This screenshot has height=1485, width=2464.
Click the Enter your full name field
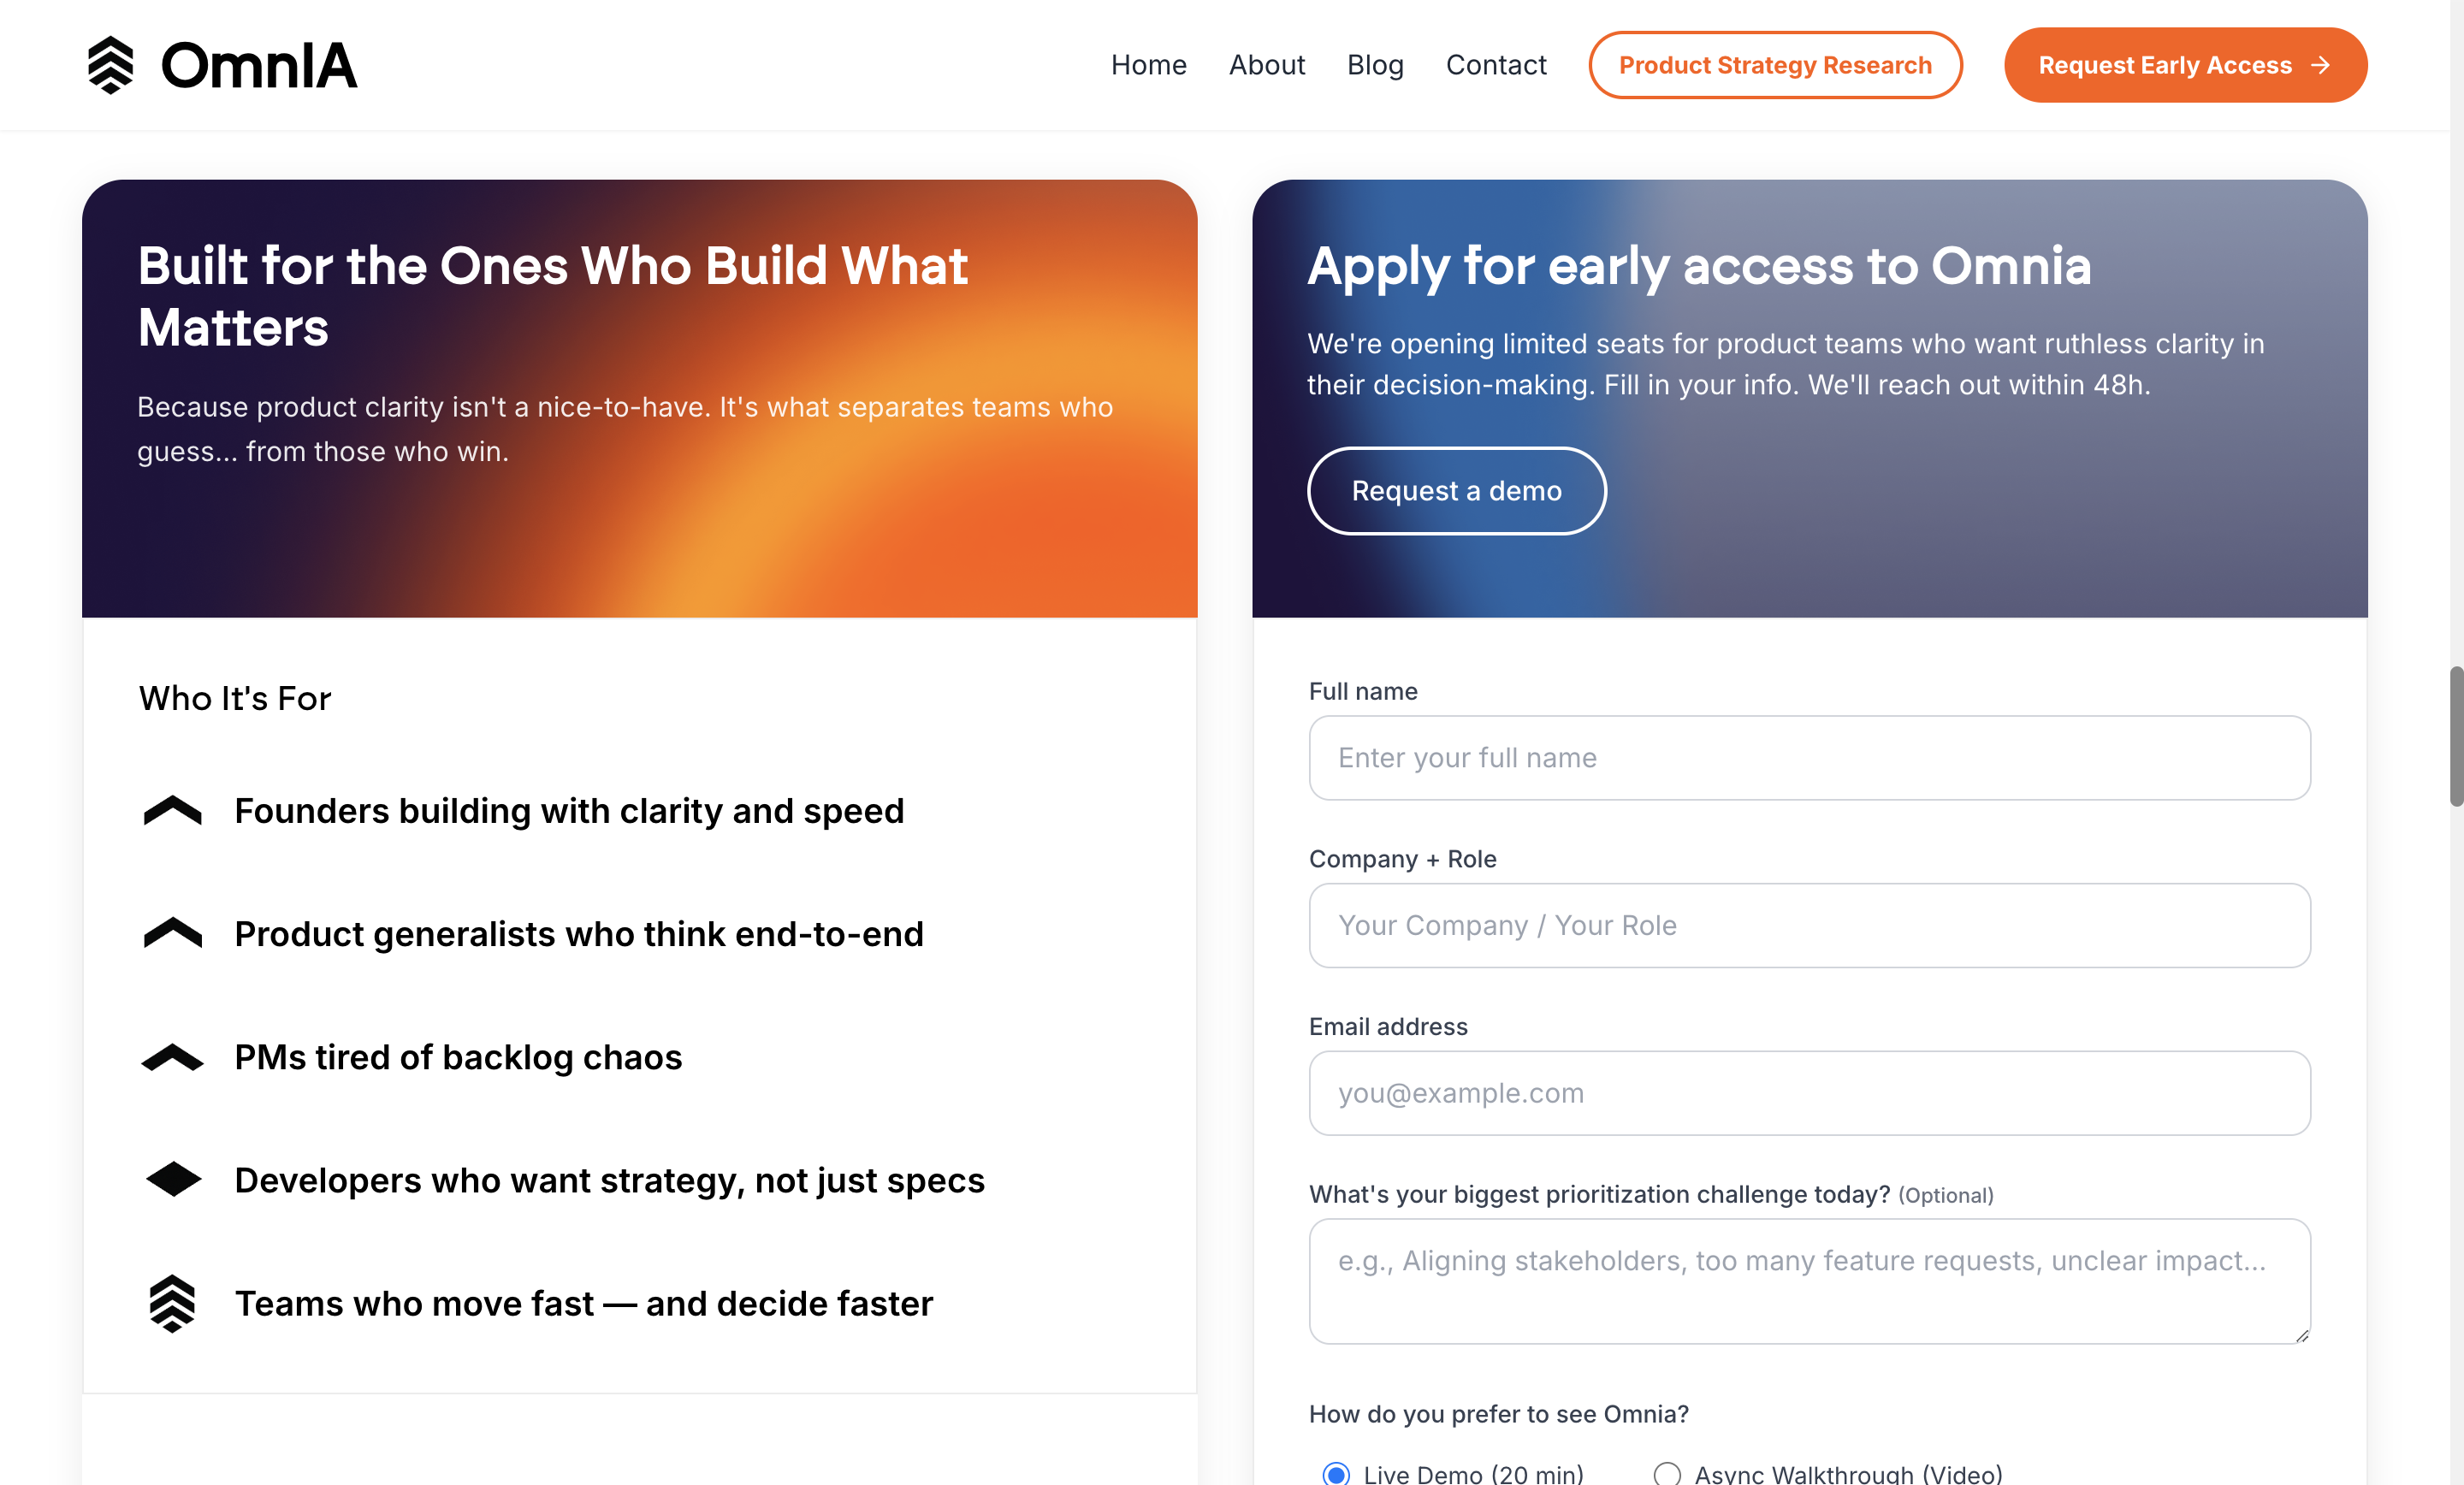(x=1807, y=758)
